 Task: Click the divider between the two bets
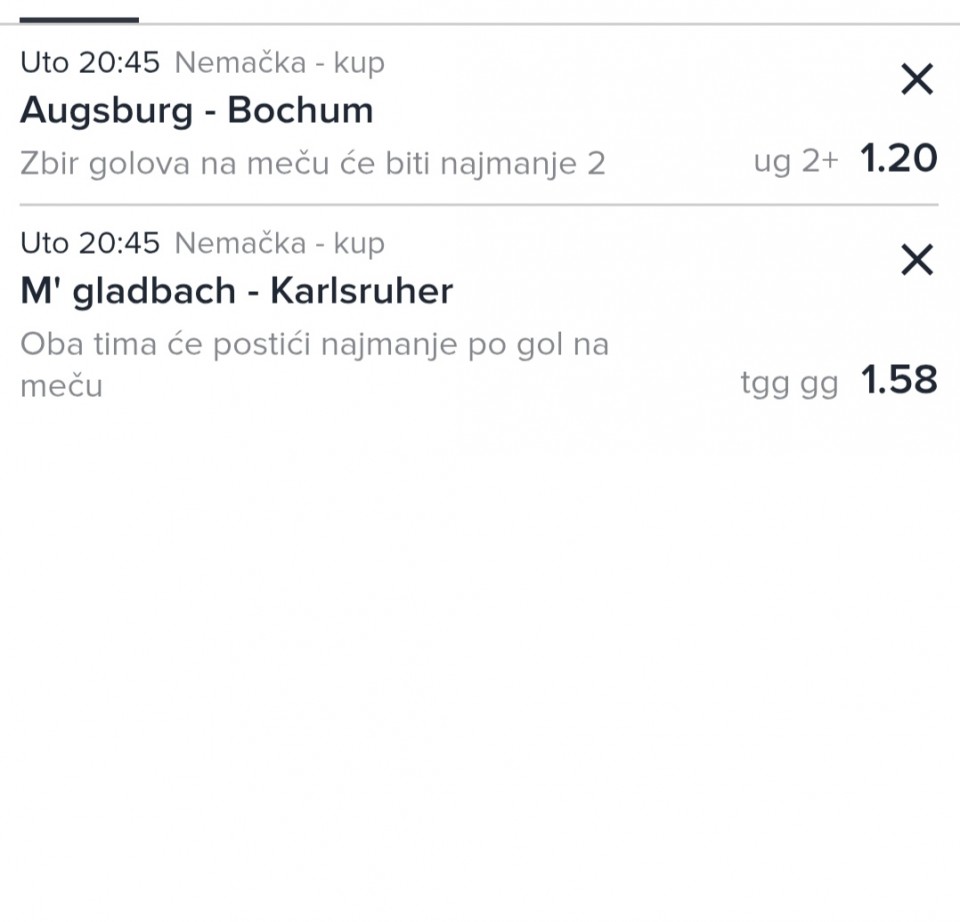click(480, 205)
